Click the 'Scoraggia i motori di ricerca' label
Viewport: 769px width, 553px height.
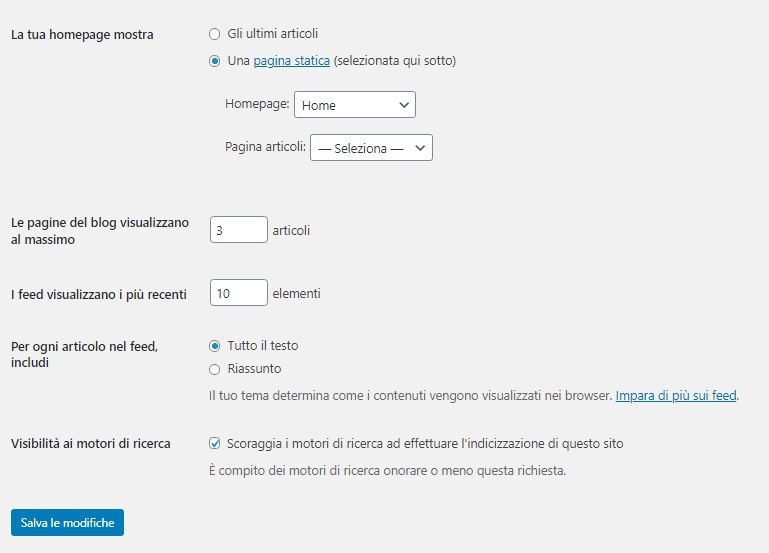[425, 444]
